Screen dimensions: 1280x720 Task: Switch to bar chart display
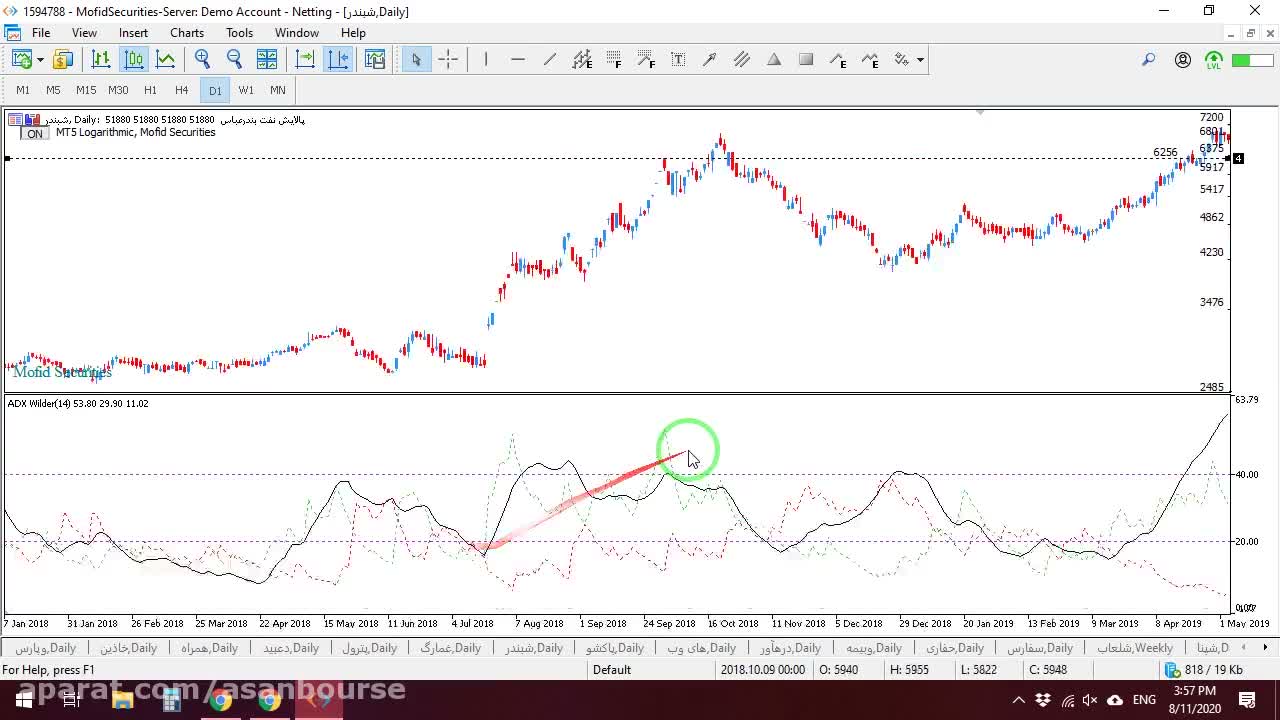click(101, 60)
